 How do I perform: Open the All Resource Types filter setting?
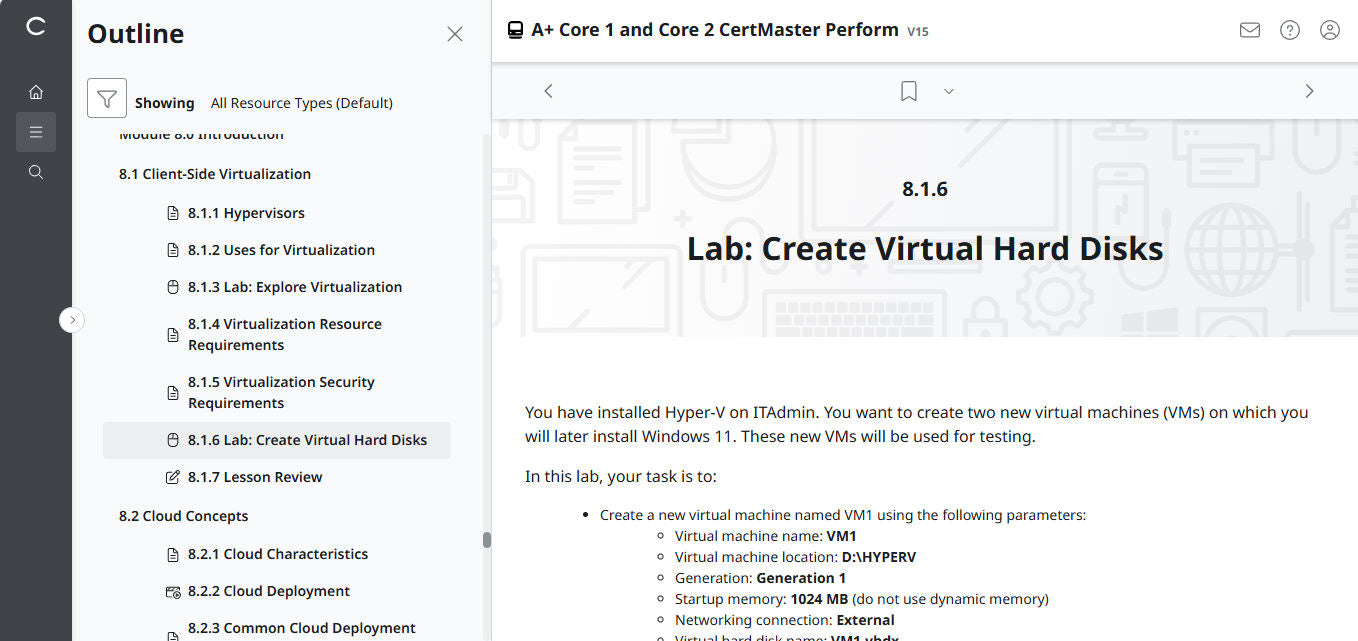coord(300,102)
